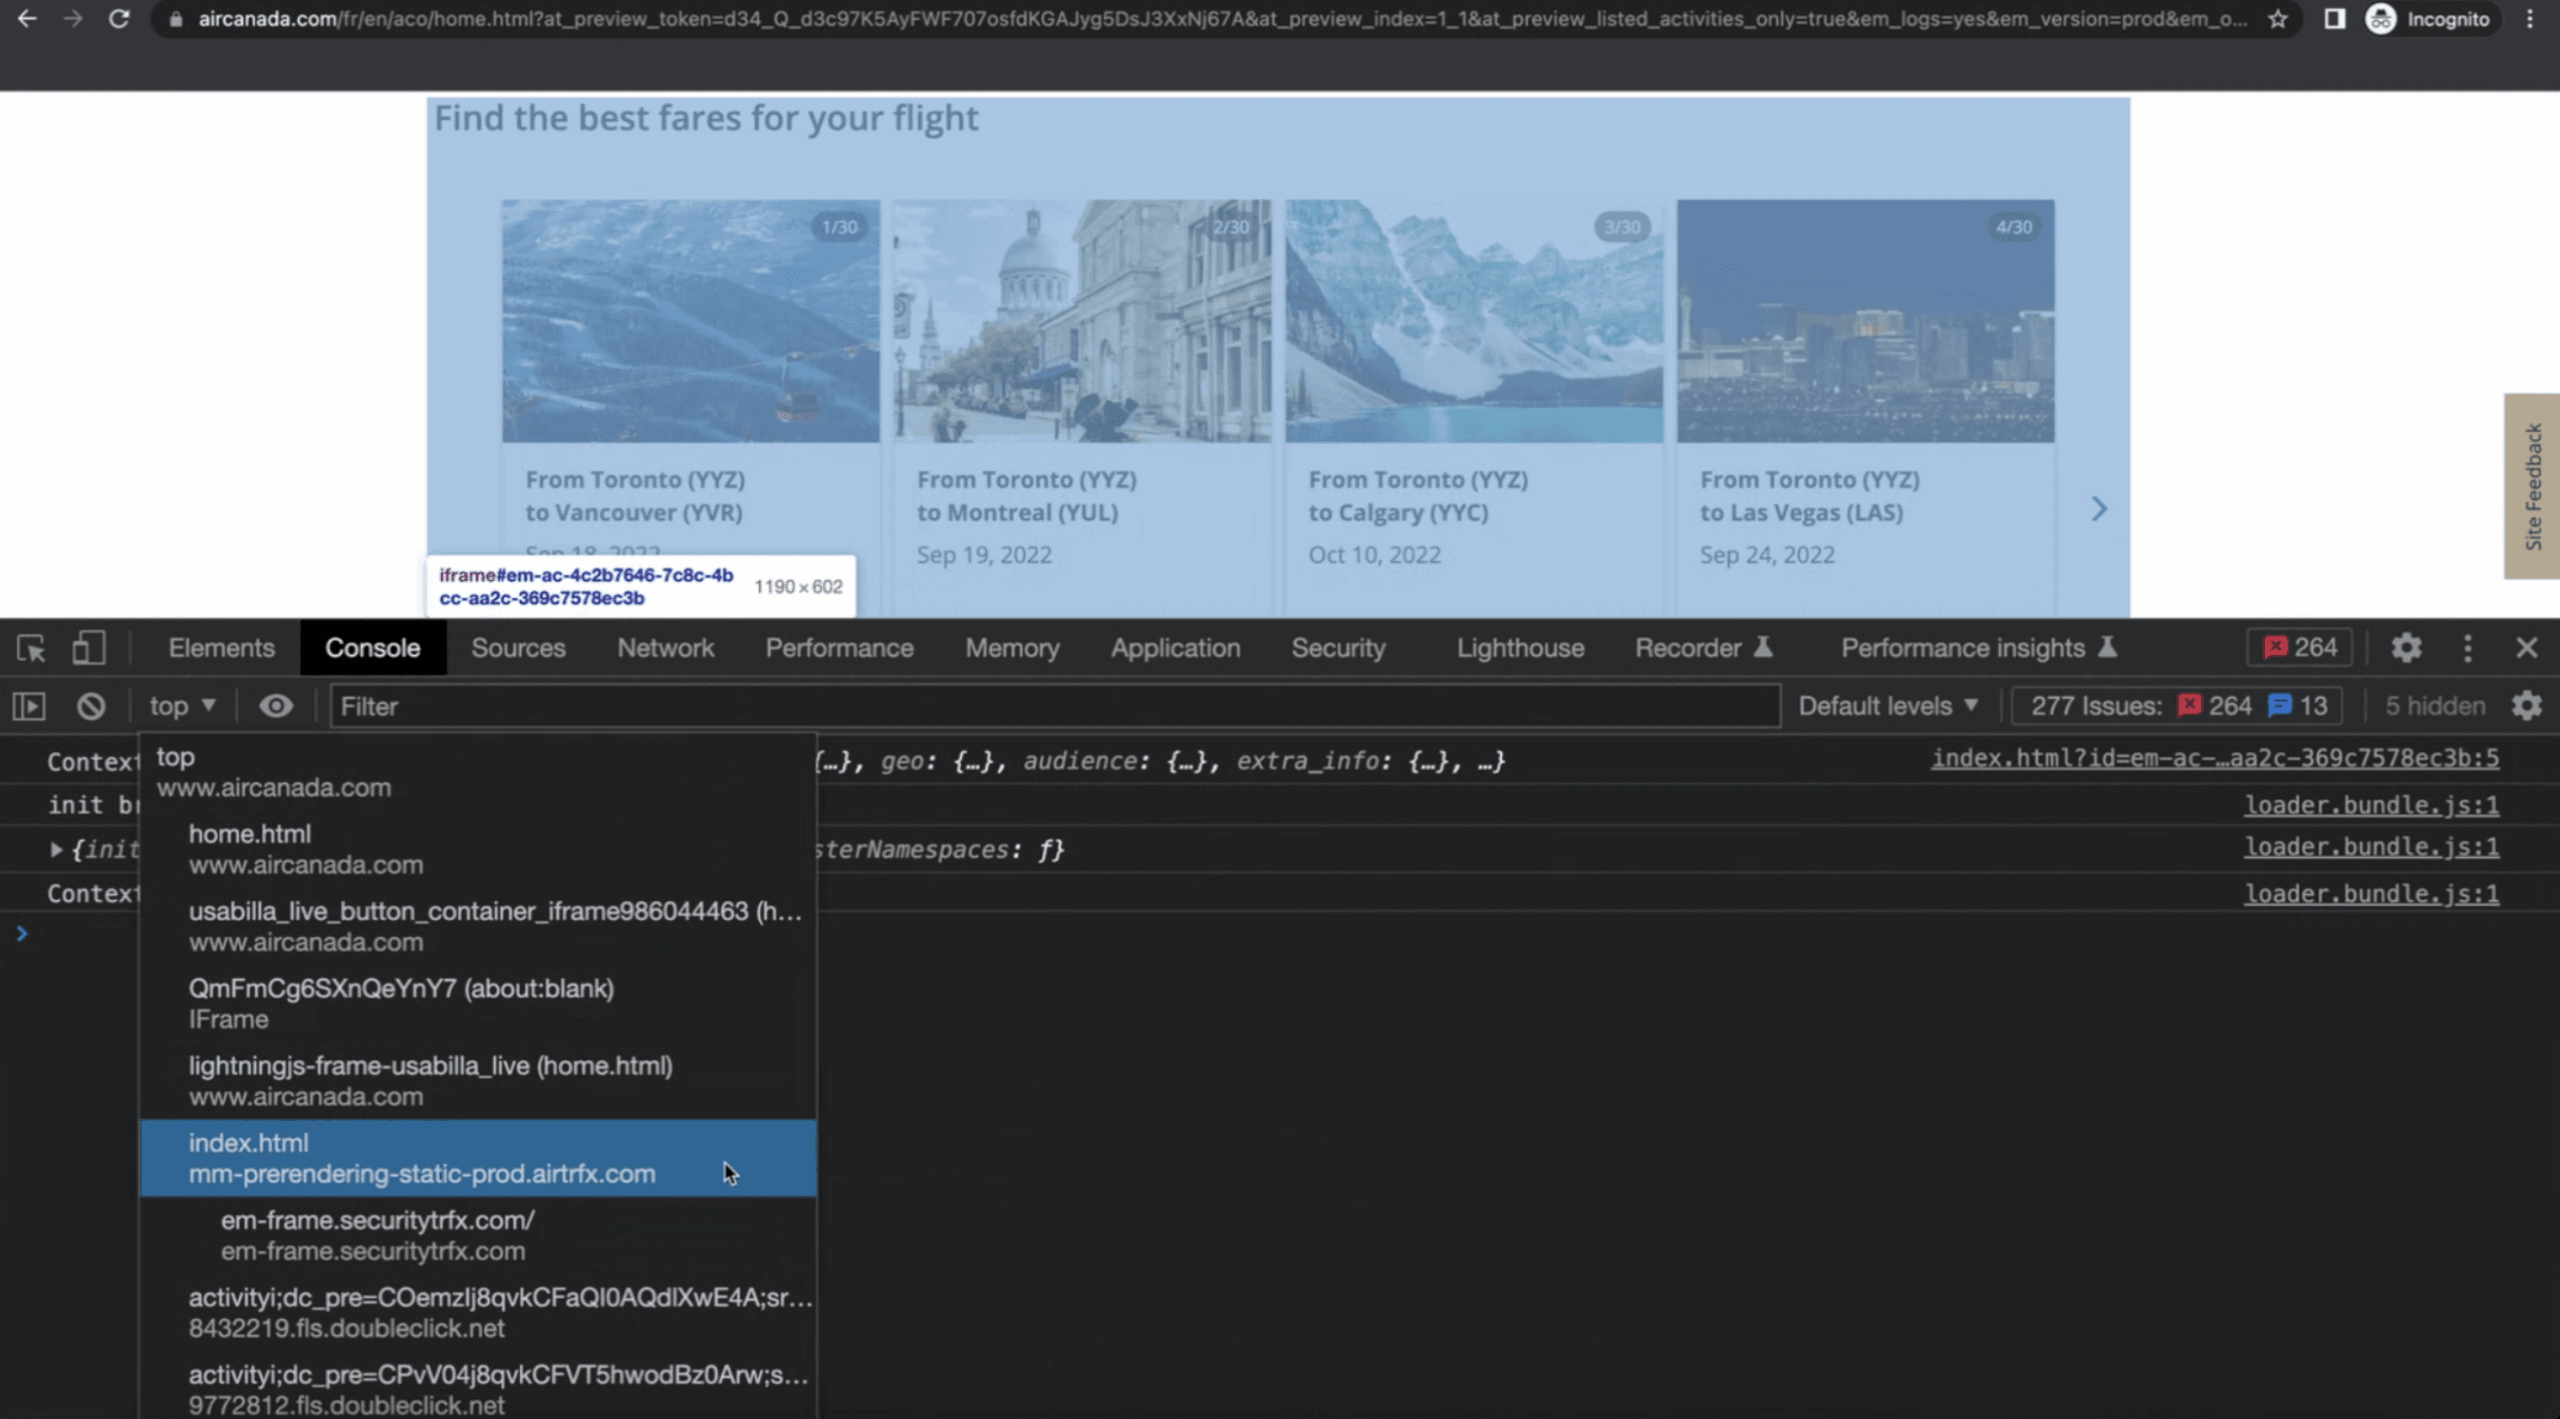The height and width of the screenshot is (1419, 2560).
Task: Open the side panel icon in browser toolbar
Action: tap(2334, 19)
